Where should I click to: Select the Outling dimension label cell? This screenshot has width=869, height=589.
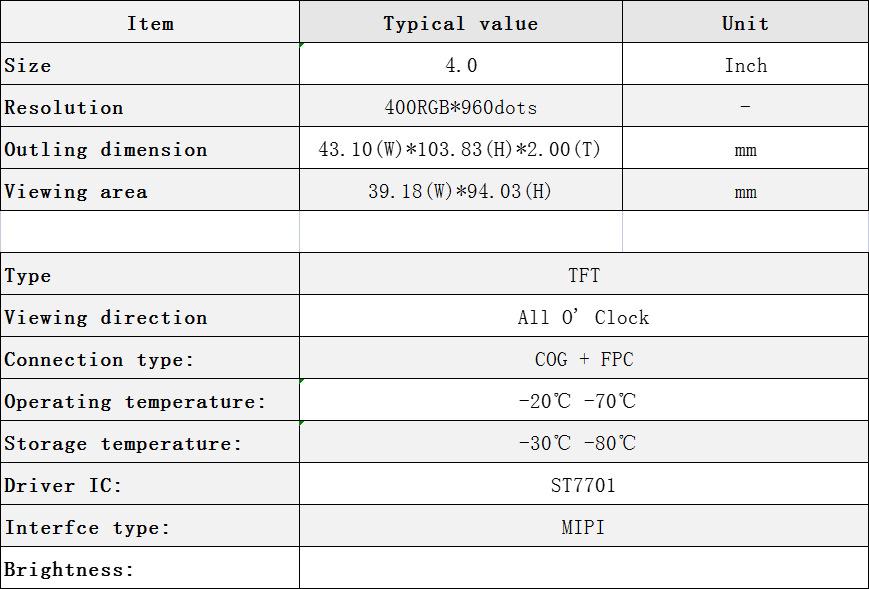[x=150, y=148]
